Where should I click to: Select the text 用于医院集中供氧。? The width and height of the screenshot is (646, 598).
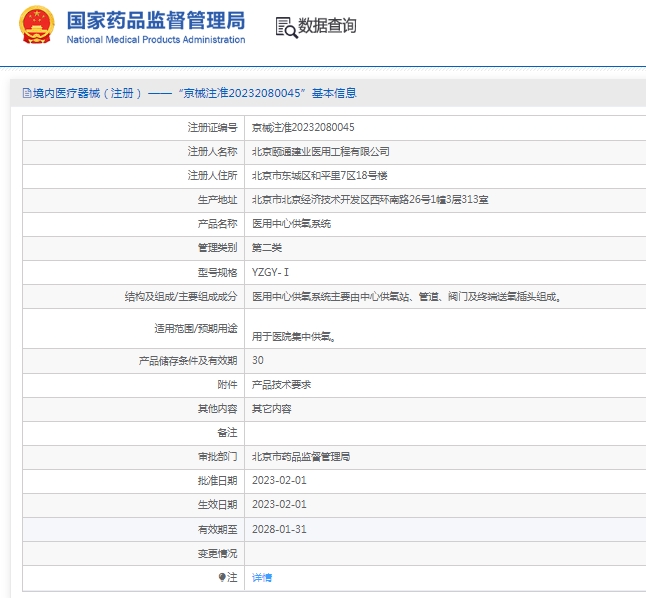coord(294,337)
